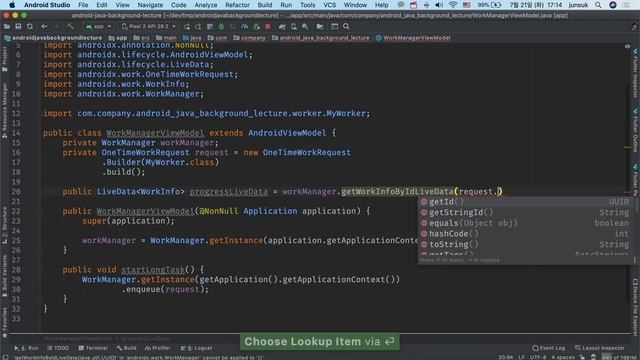This screenshot has height=360, width=640.
Task: Open the Logcat tool window tab
Action: click(196, 348)
